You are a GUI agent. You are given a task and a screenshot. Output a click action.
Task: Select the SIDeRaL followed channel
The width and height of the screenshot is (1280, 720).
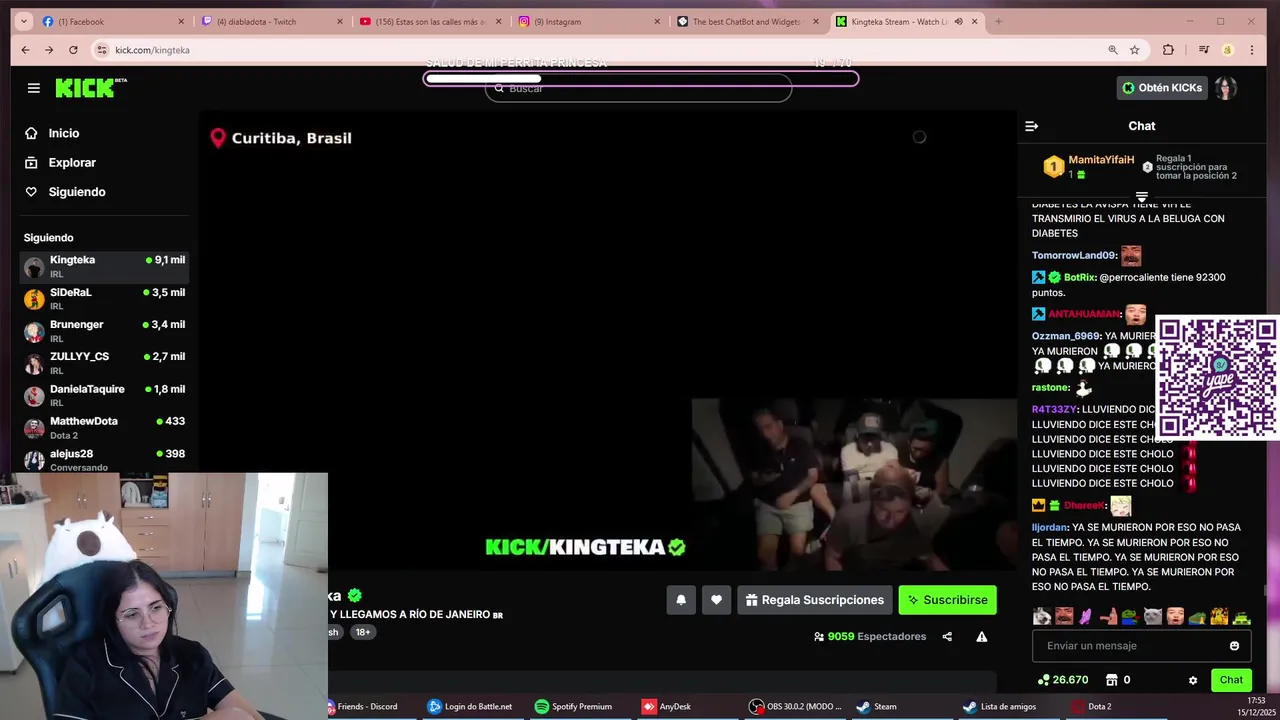(104, 298)
